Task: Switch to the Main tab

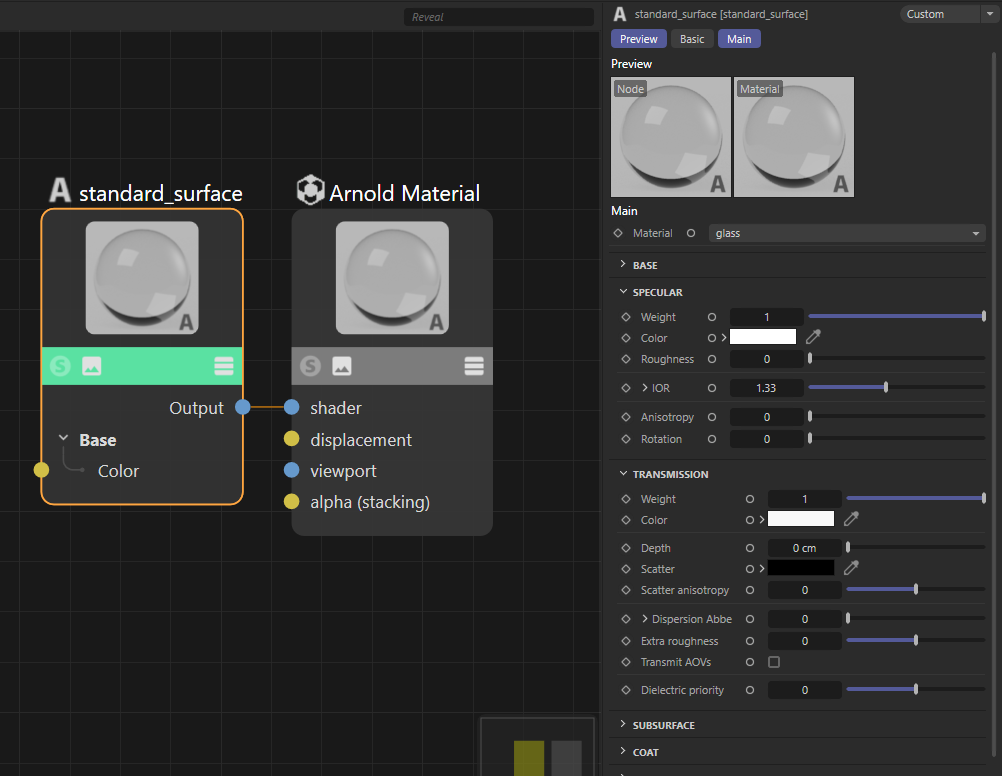Action: coord(739,38)
